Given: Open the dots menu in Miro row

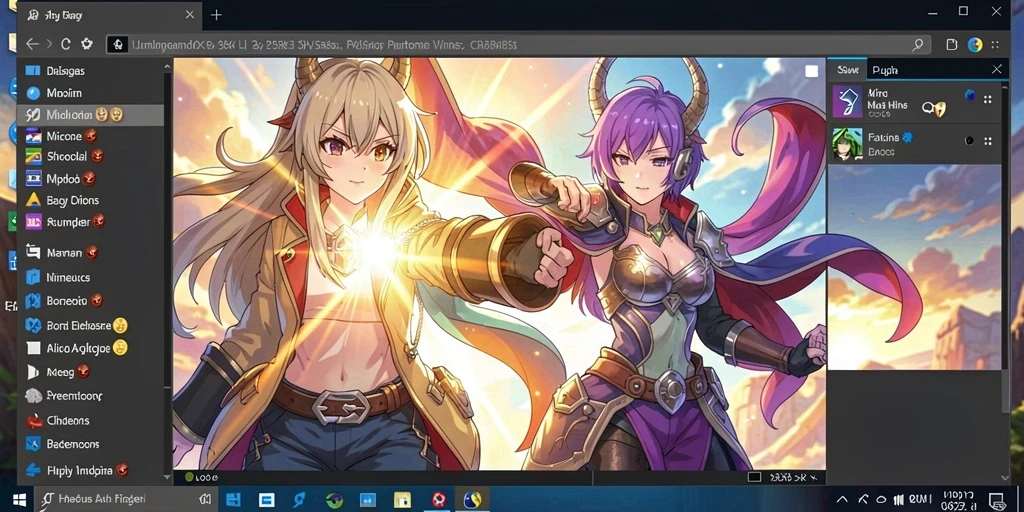Looking at the screenshot, I should [987, 100].
